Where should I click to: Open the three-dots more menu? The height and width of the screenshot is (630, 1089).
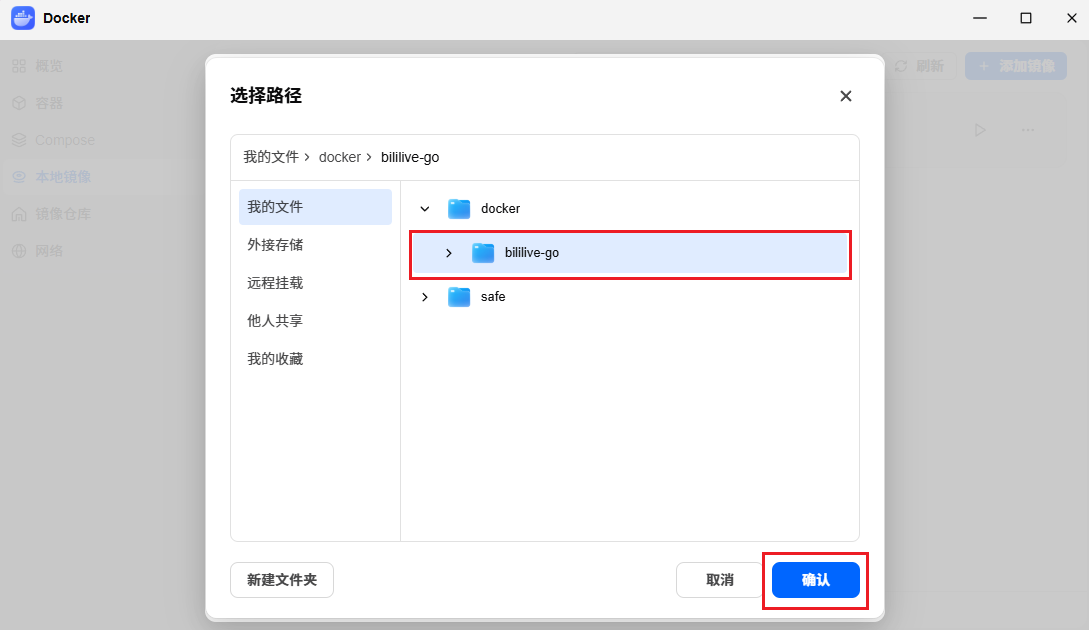click(1028, 130)
